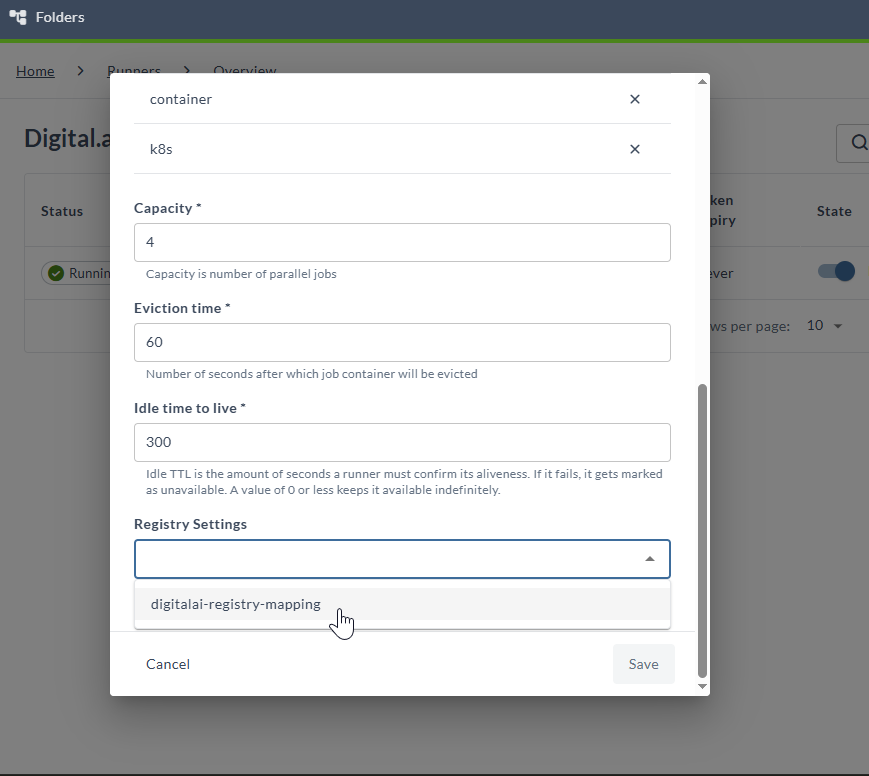The image size is (869, 776).
Task: Click the search icon in background page
Action: 858,142
